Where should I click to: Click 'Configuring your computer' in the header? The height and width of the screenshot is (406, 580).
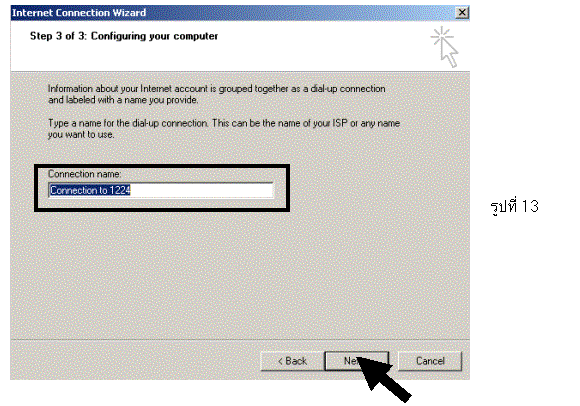coord(154,36)
